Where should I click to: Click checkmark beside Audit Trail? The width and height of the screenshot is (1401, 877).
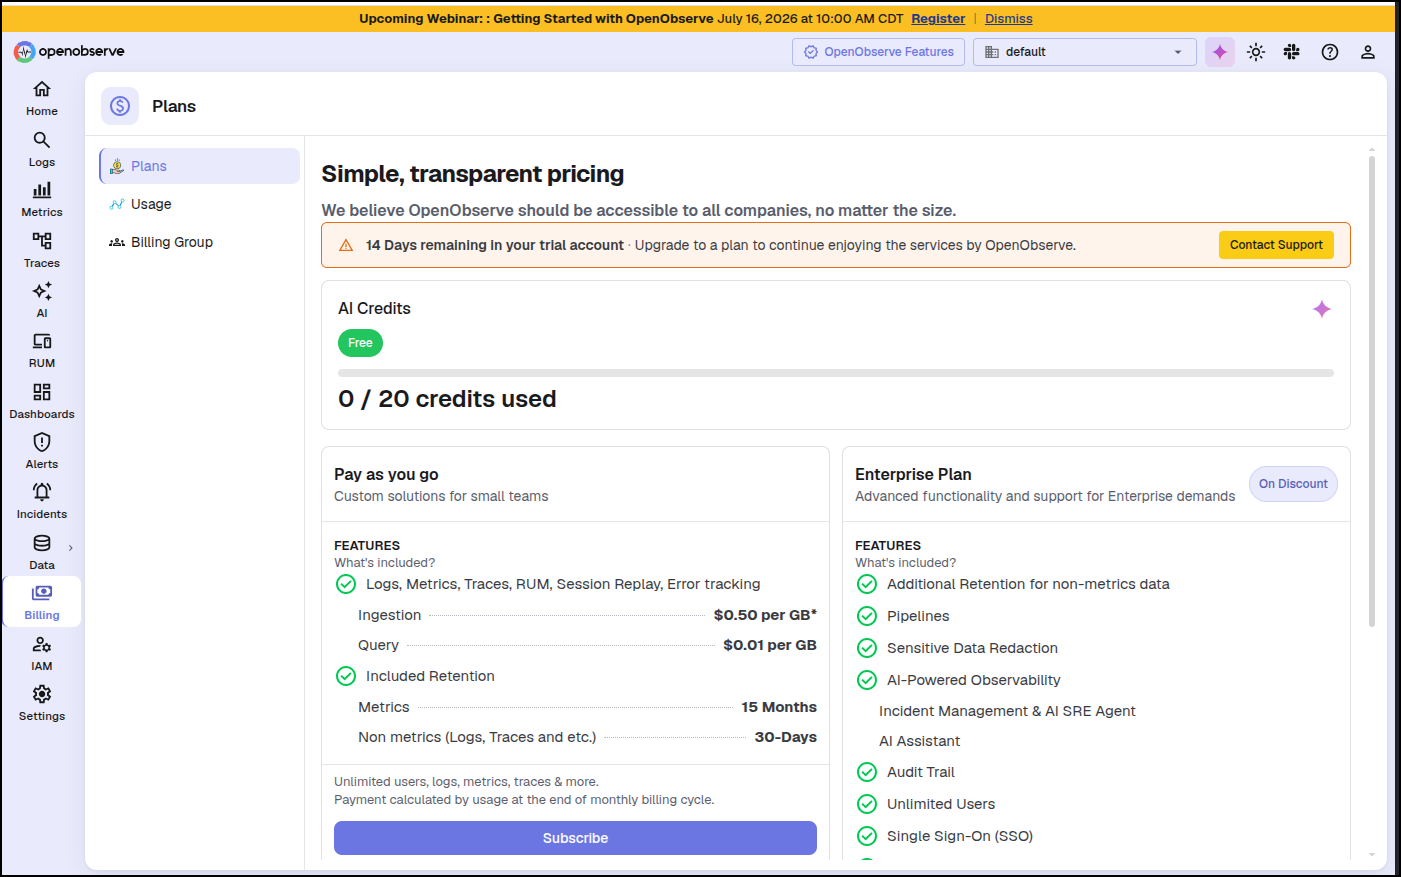coord(867,772)
